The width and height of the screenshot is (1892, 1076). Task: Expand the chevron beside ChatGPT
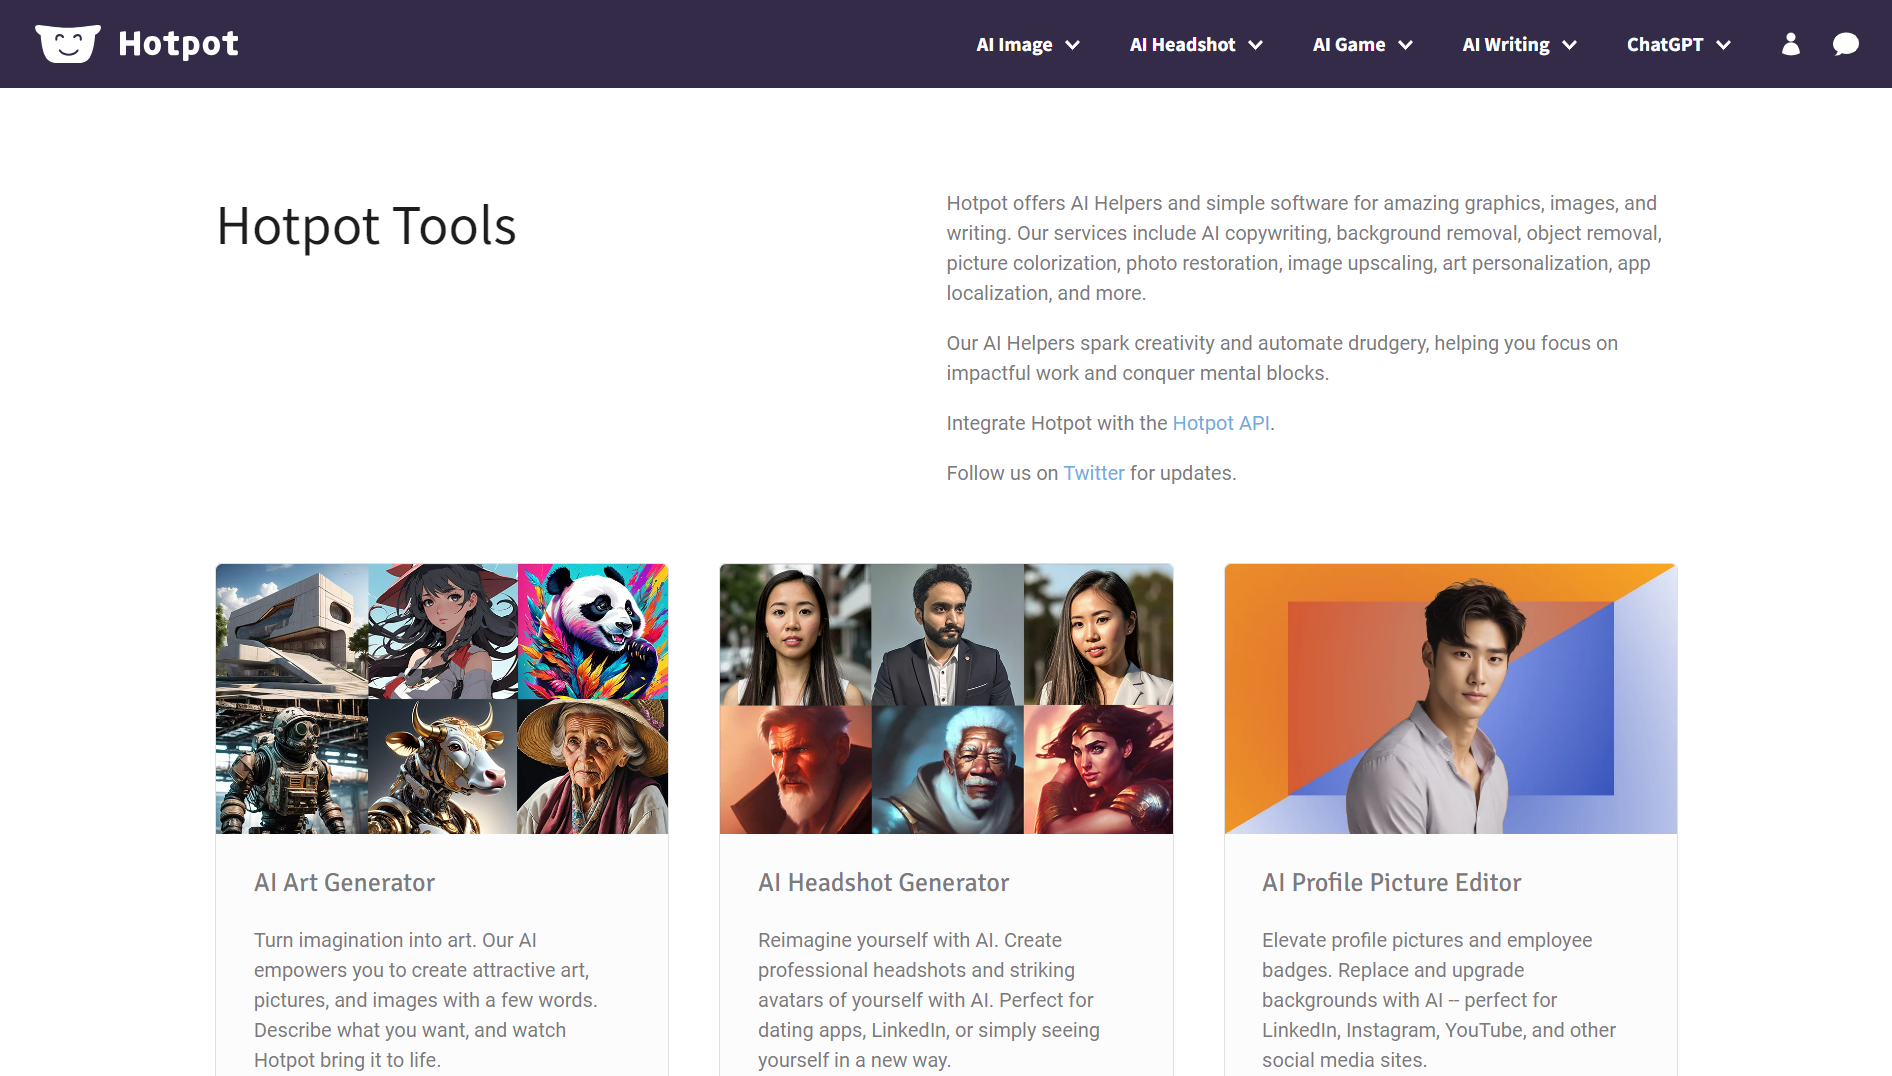[1723, 45]
